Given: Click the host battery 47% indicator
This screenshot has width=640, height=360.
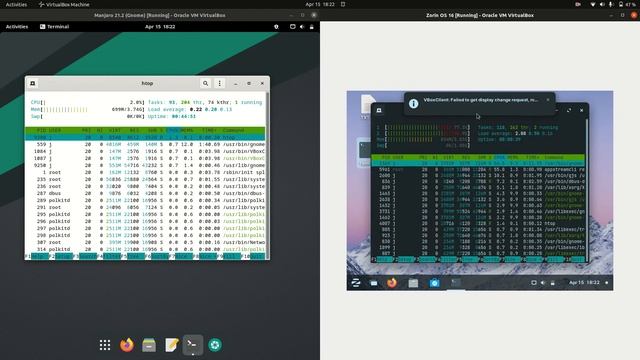Looking at the screenshot, I should pos(627,4).
